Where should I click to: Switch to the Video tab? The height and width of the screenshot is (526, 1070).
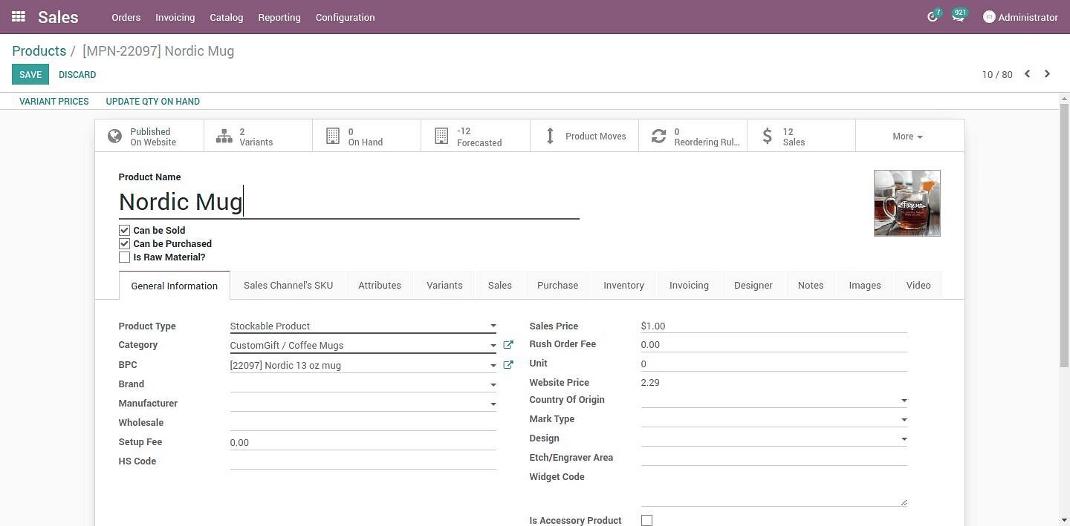tap(918, 285)
